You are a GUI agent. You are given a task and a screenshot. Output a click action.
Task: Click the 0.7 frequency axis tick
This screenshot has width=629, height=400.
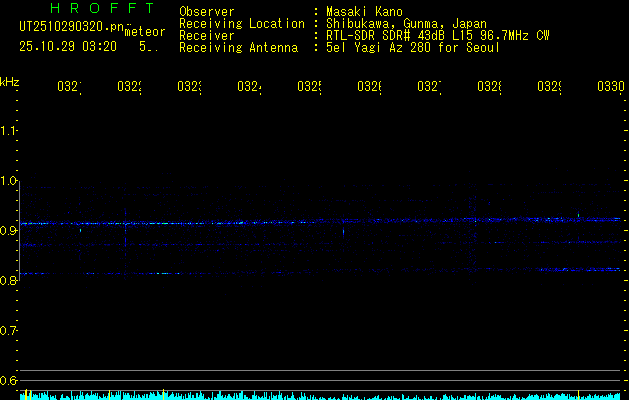[9, 331]
